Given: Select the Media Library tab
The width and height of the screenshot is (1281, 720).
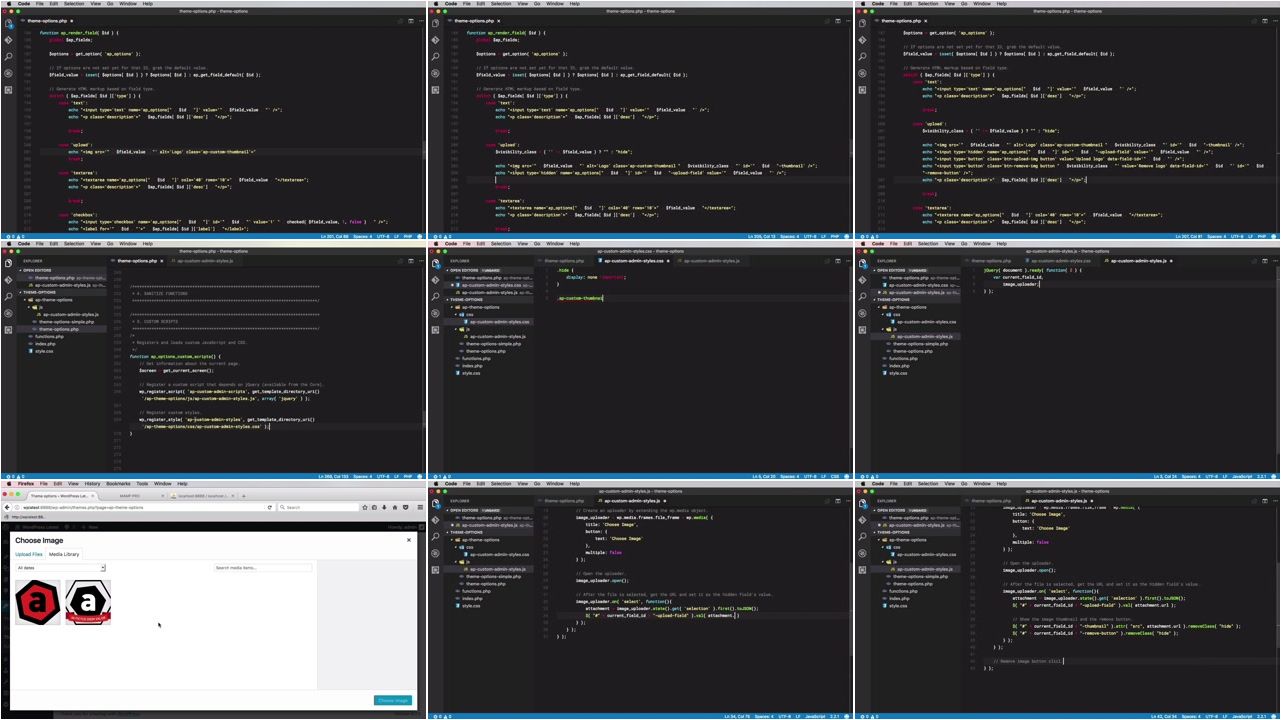Looking at the screenshot, I should click(x=64, y=554).
